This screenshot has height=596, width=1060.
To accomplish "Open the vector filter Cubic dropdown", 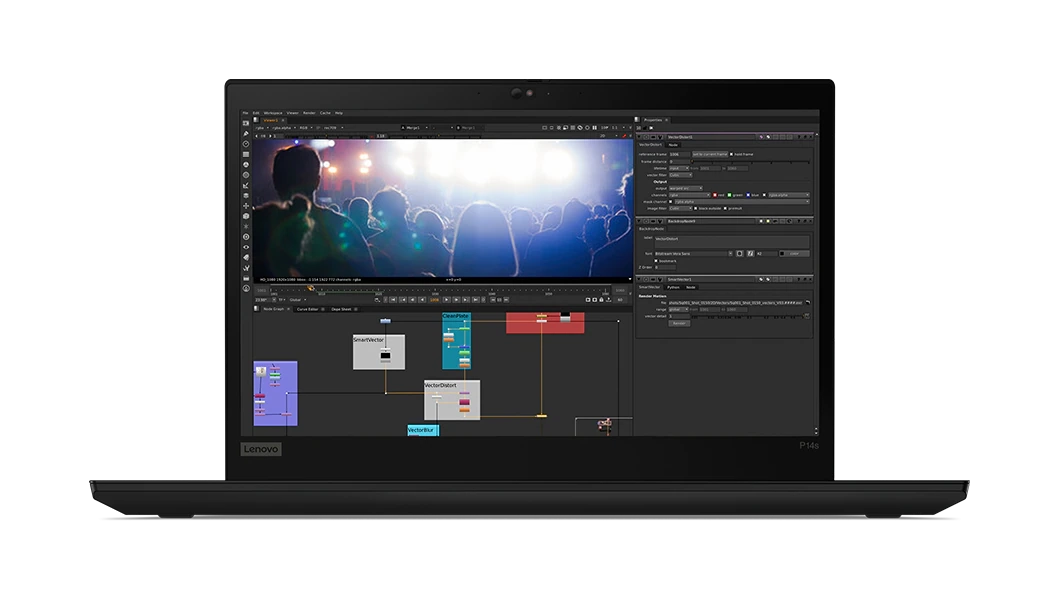I will click(680, 175).
